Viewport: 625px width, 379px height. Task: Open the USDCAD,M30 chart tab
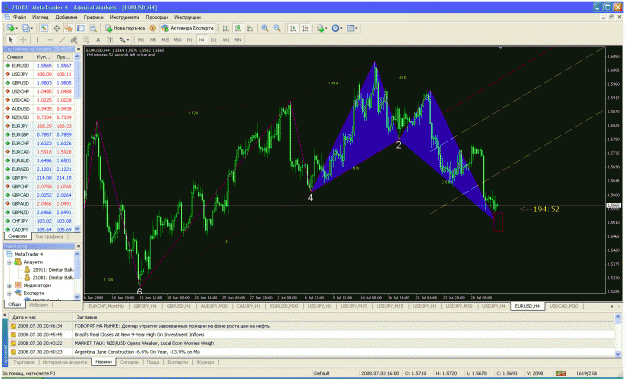click(564, 306)
